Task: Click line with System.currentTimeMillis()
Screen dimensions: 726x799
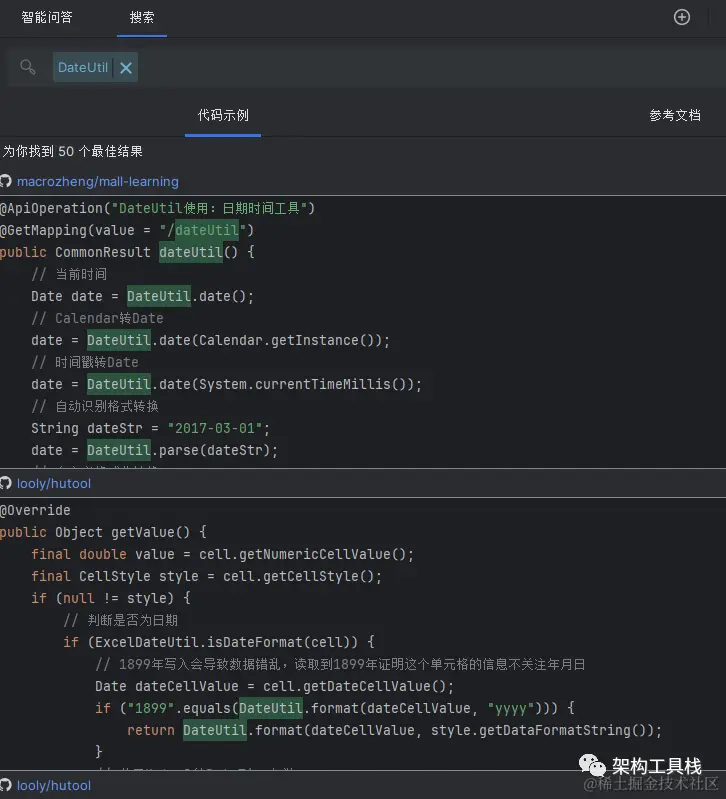Action: pos(226,384)
